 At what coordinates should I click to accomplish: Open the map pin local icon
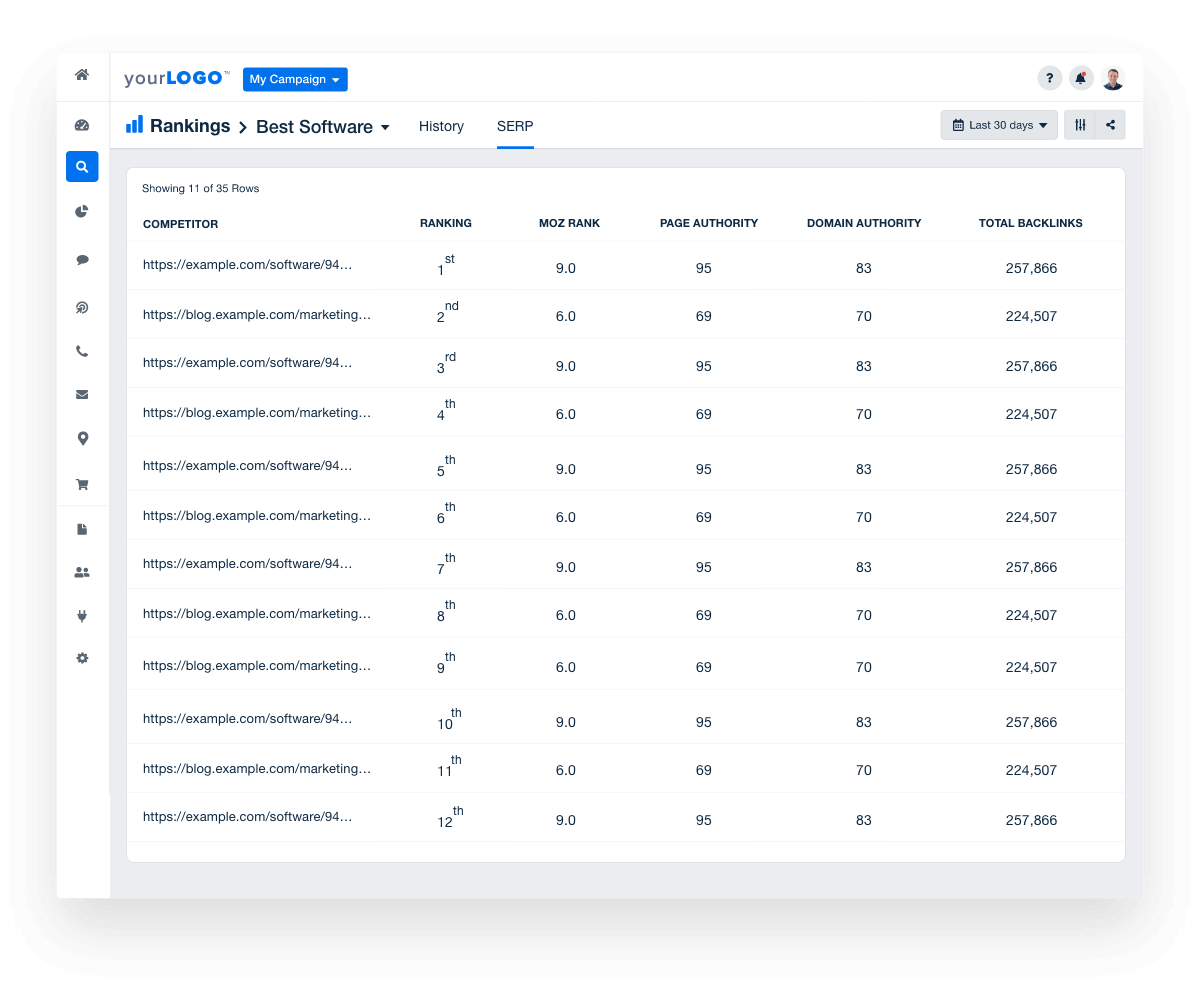[x=82, y=438]
